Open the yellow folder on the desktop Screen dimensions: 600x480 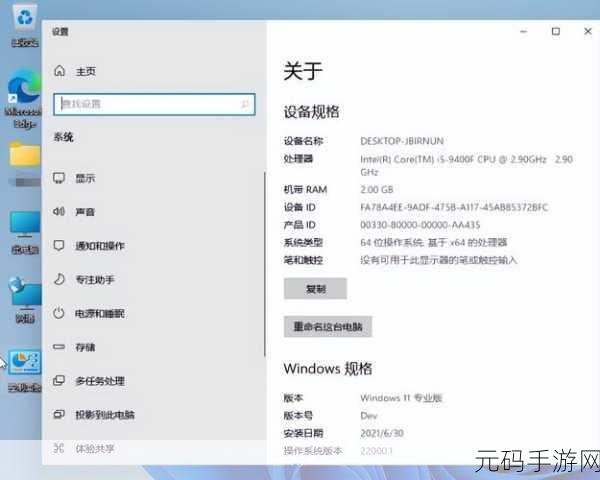25,154
